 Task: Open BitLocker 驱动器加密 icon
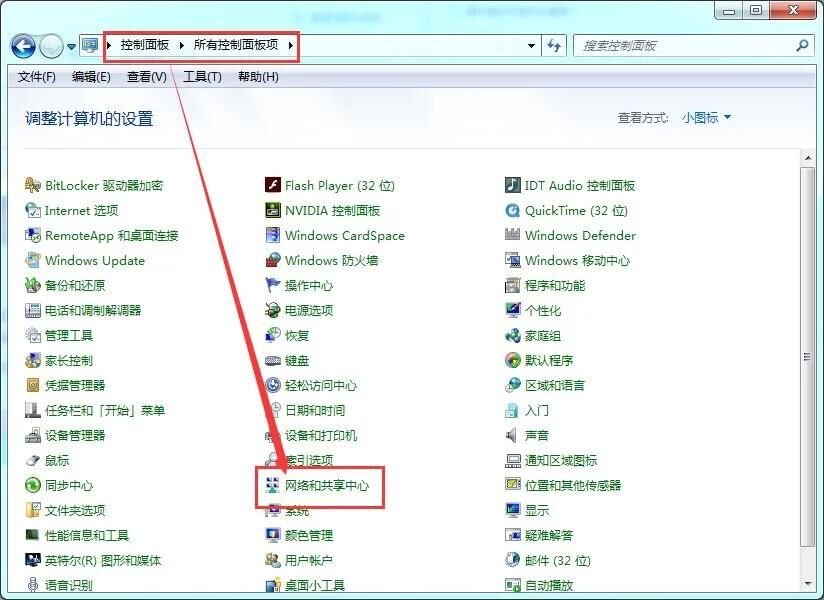(33, 185)
